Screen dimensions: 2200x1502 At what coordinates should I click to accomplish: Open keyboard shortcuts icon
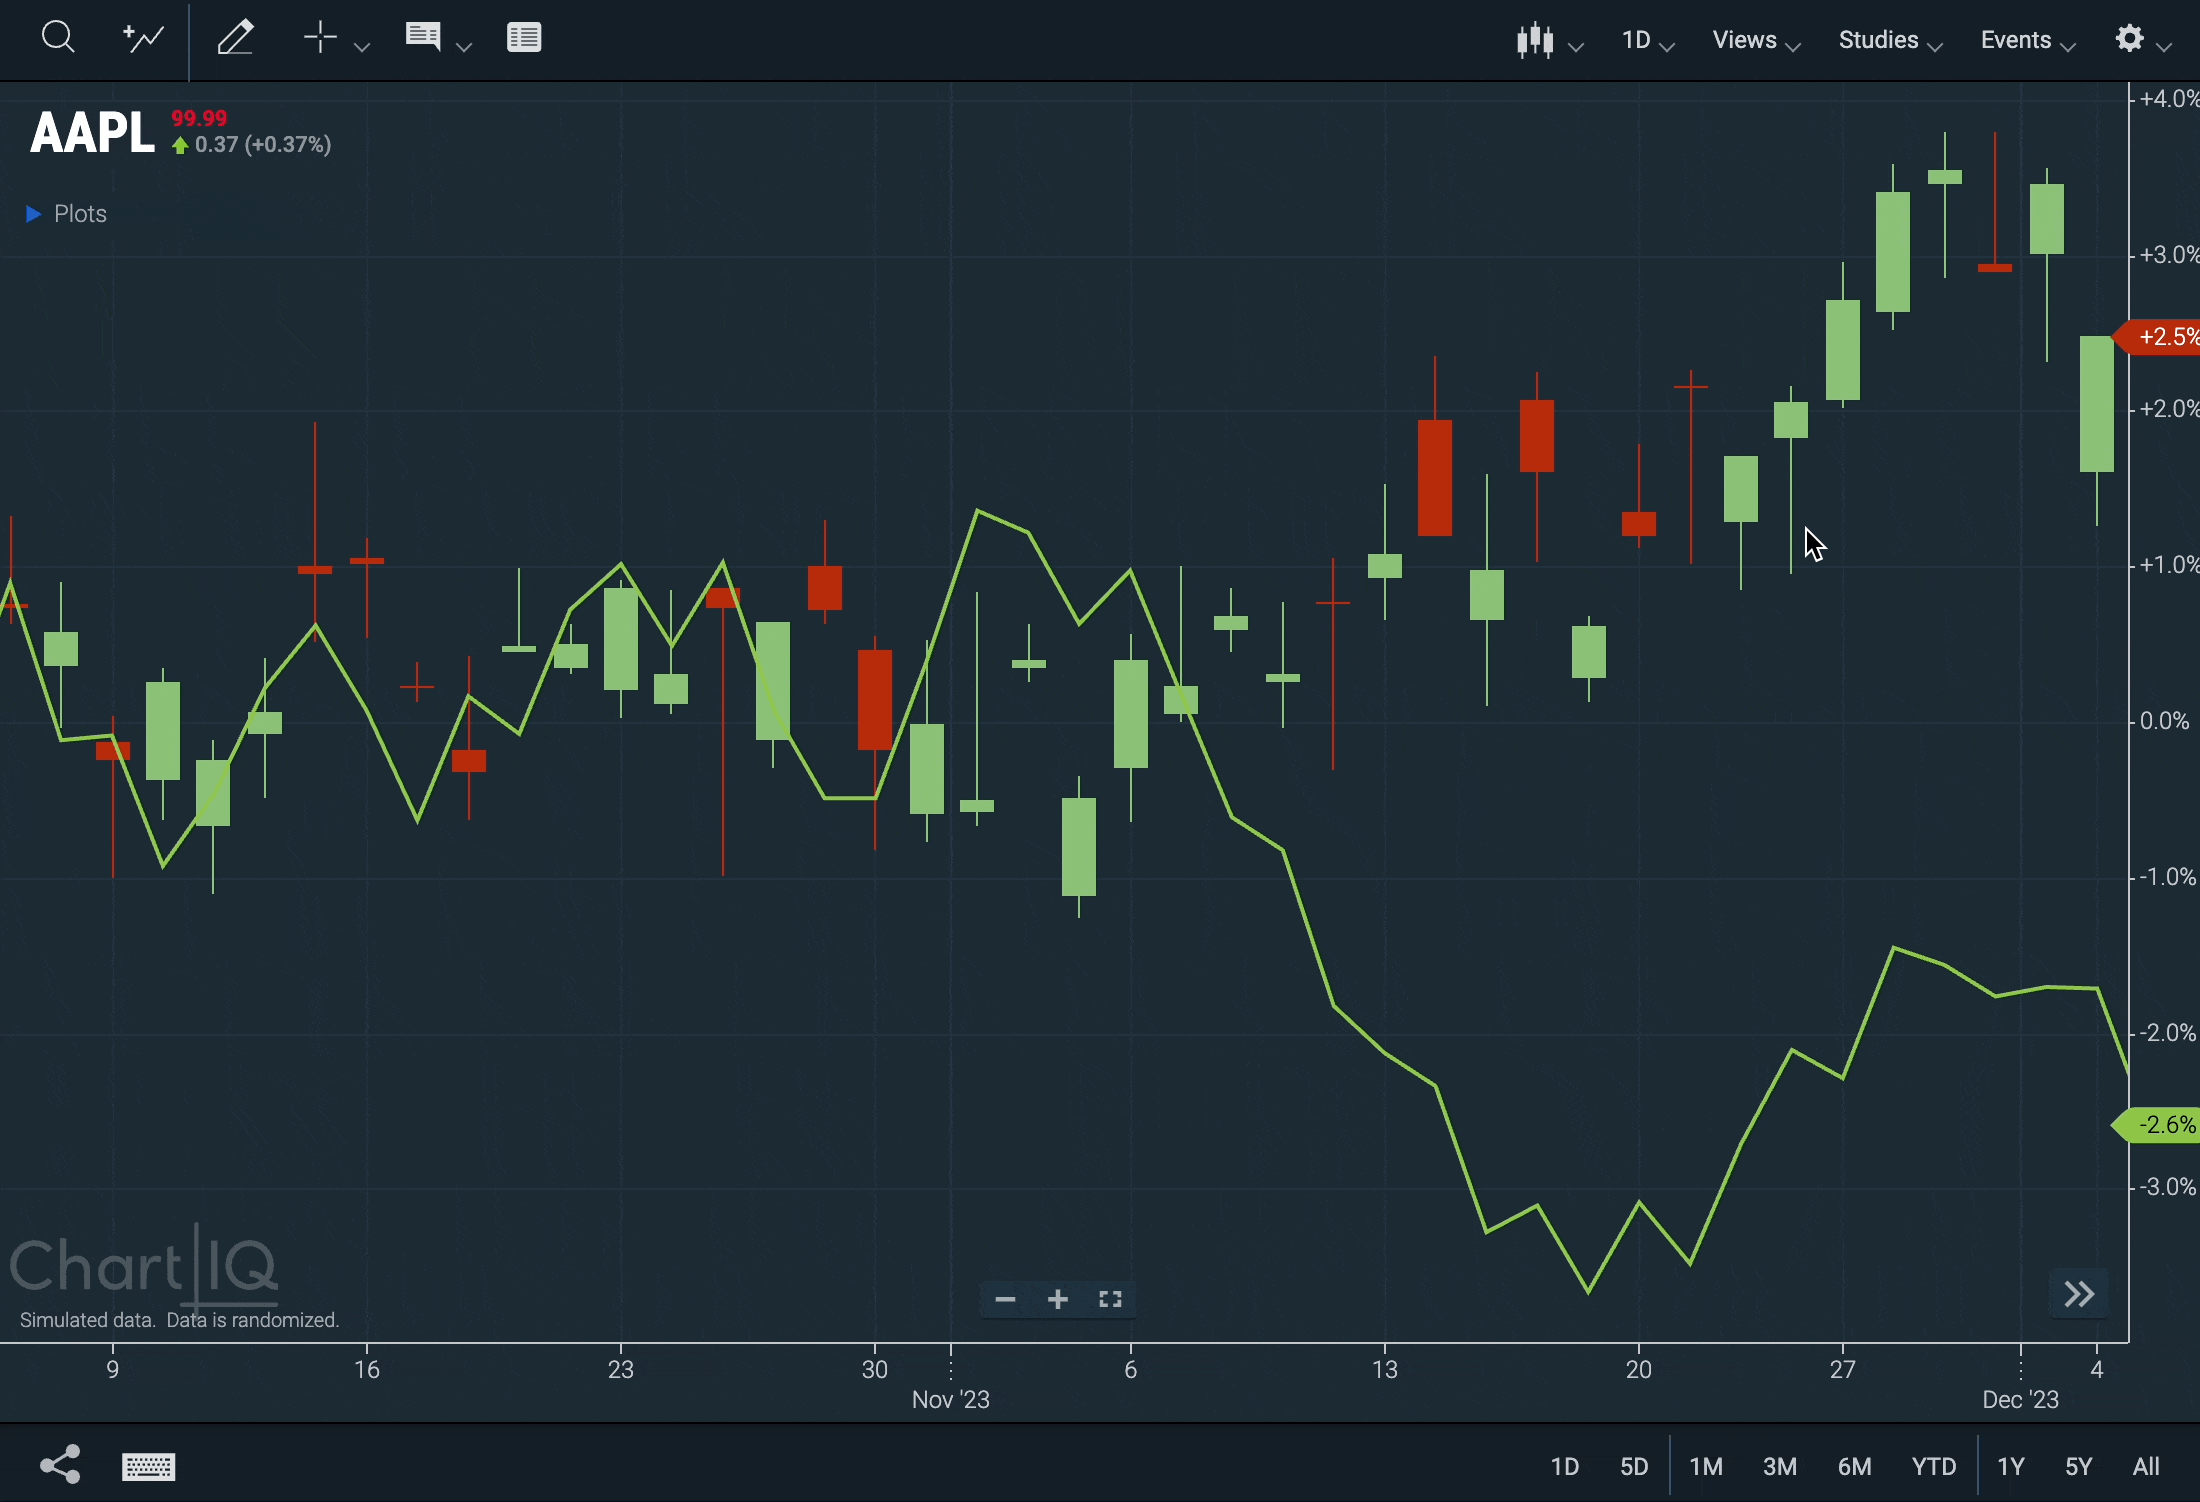[149, 1467]
